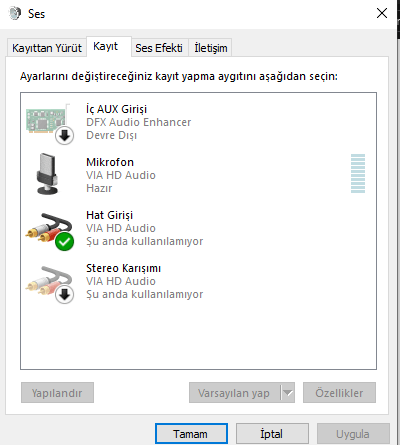This screenshot has width=400, height=445.
Task: Click the İç AUX Girişi sound card icon
Action: click(x=50, y=124)
